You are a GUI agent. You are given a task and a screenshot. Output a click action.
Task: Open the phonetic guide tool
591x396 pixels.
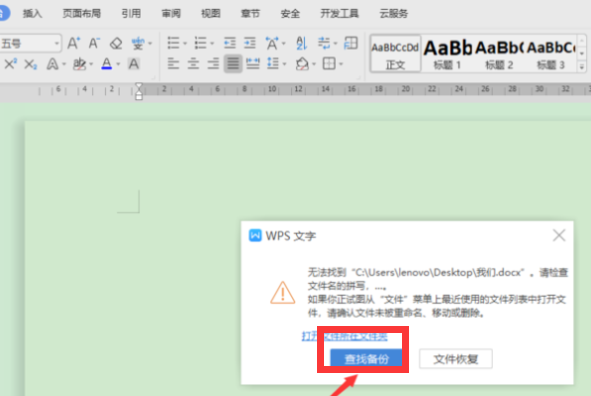138,43
